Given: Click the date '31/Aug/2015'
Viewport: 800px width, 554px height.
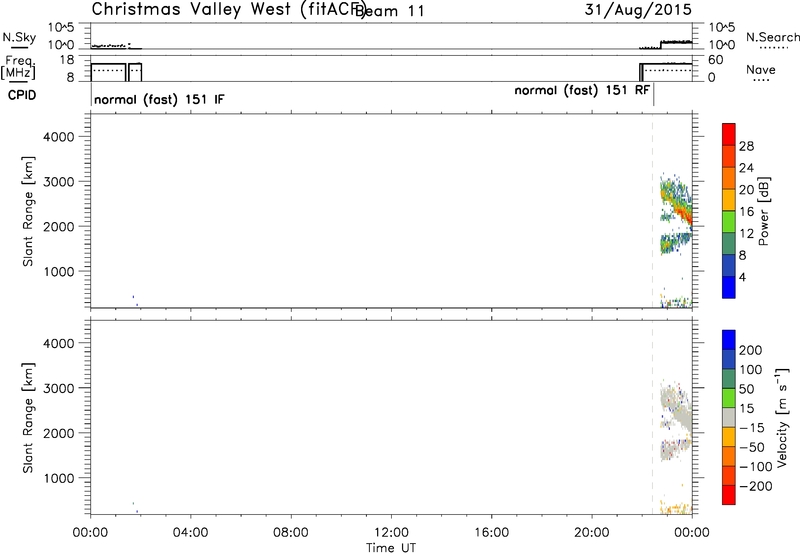Looking at the screenshot, I should [638, 10].
